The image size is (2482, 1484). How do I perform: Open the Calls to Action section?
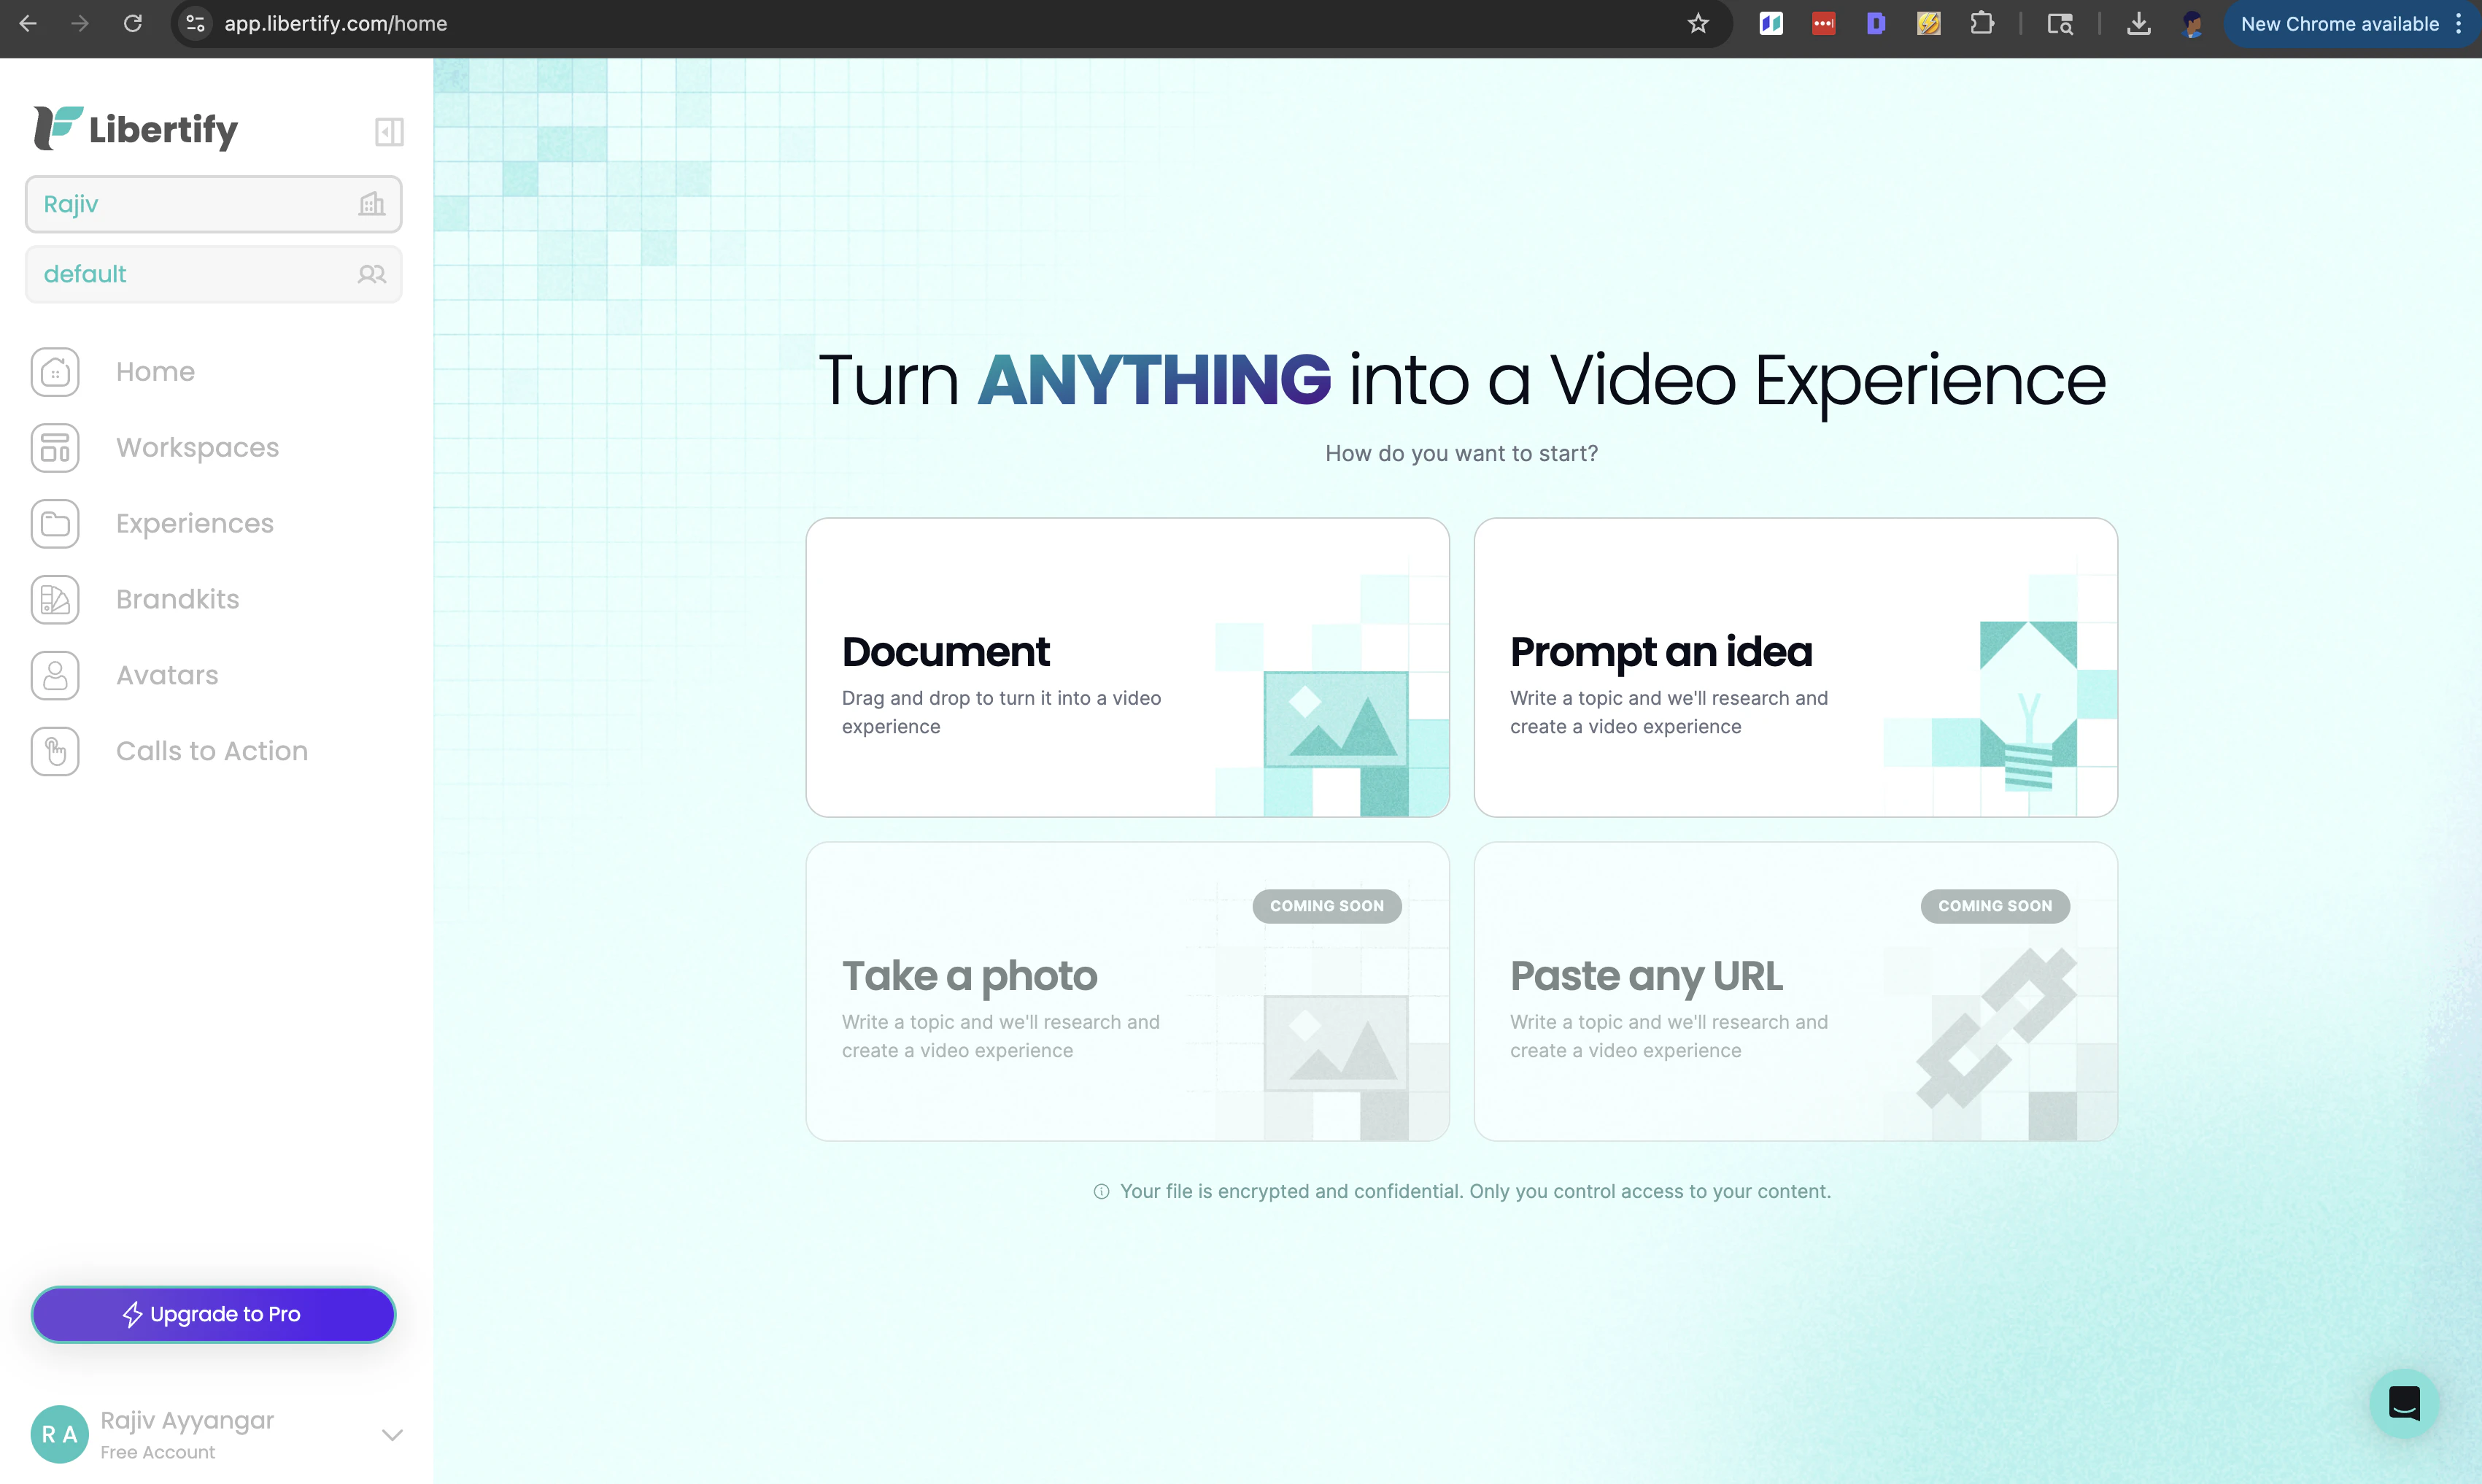coord(211,751)
